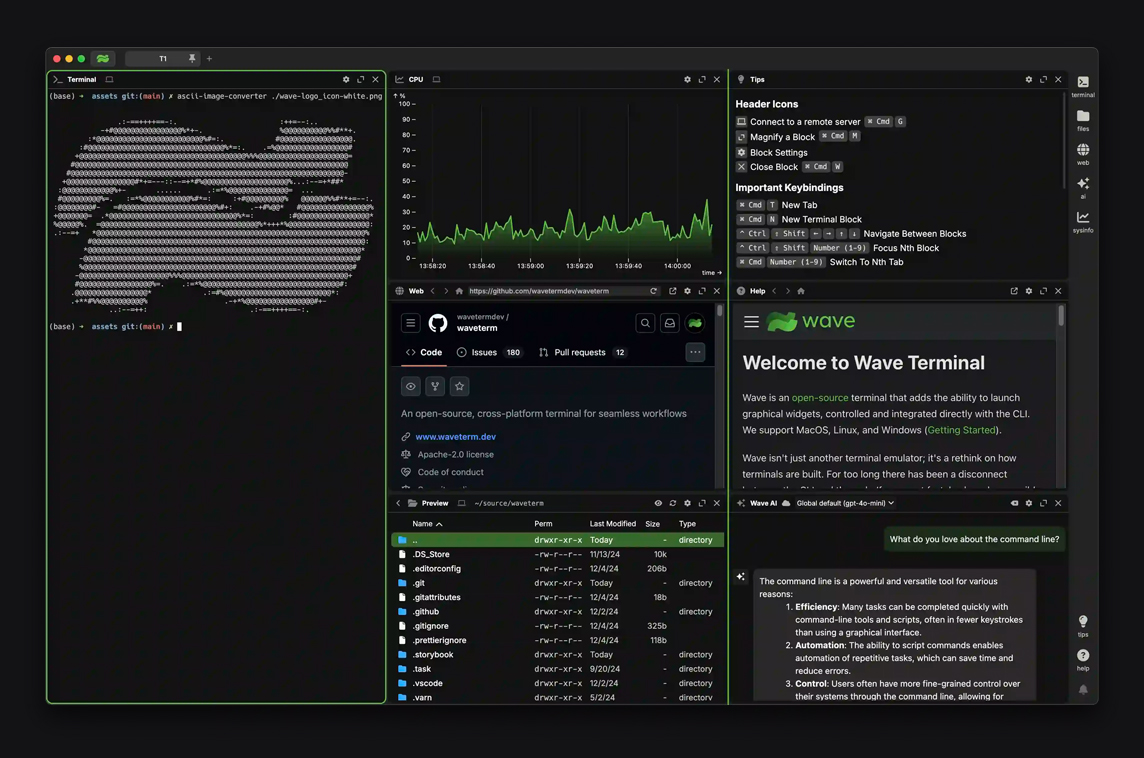Sort the Preview listing by Size column
This screenshot has height=758, width=1144.
652,524
